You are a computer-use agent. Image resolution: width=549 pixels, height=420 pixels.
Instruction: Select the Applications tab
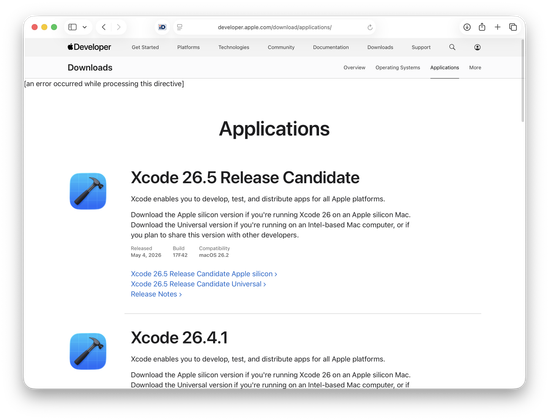[x=445, y=68]
